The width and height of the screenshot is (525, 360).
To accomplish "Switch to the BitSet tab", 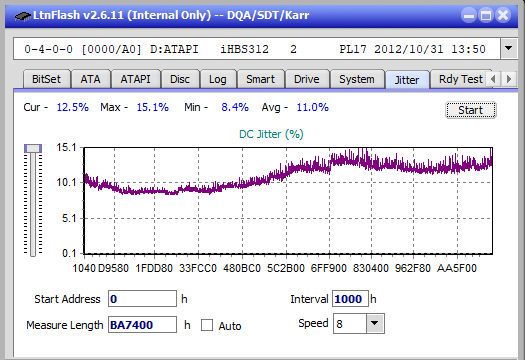I will [46, 79].
